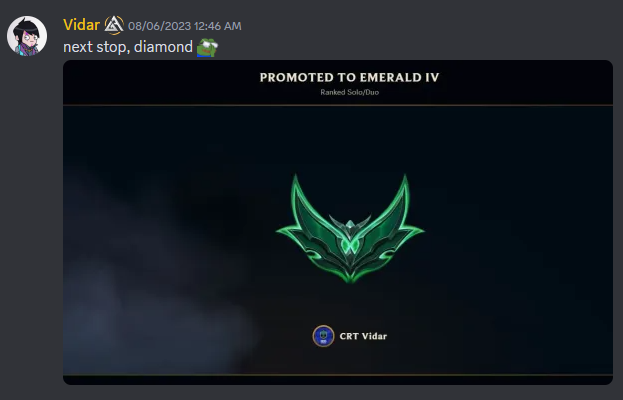Click the 'CRT Vidar' summoner name
The image size is (623, 400).
[x=363, y=336]
